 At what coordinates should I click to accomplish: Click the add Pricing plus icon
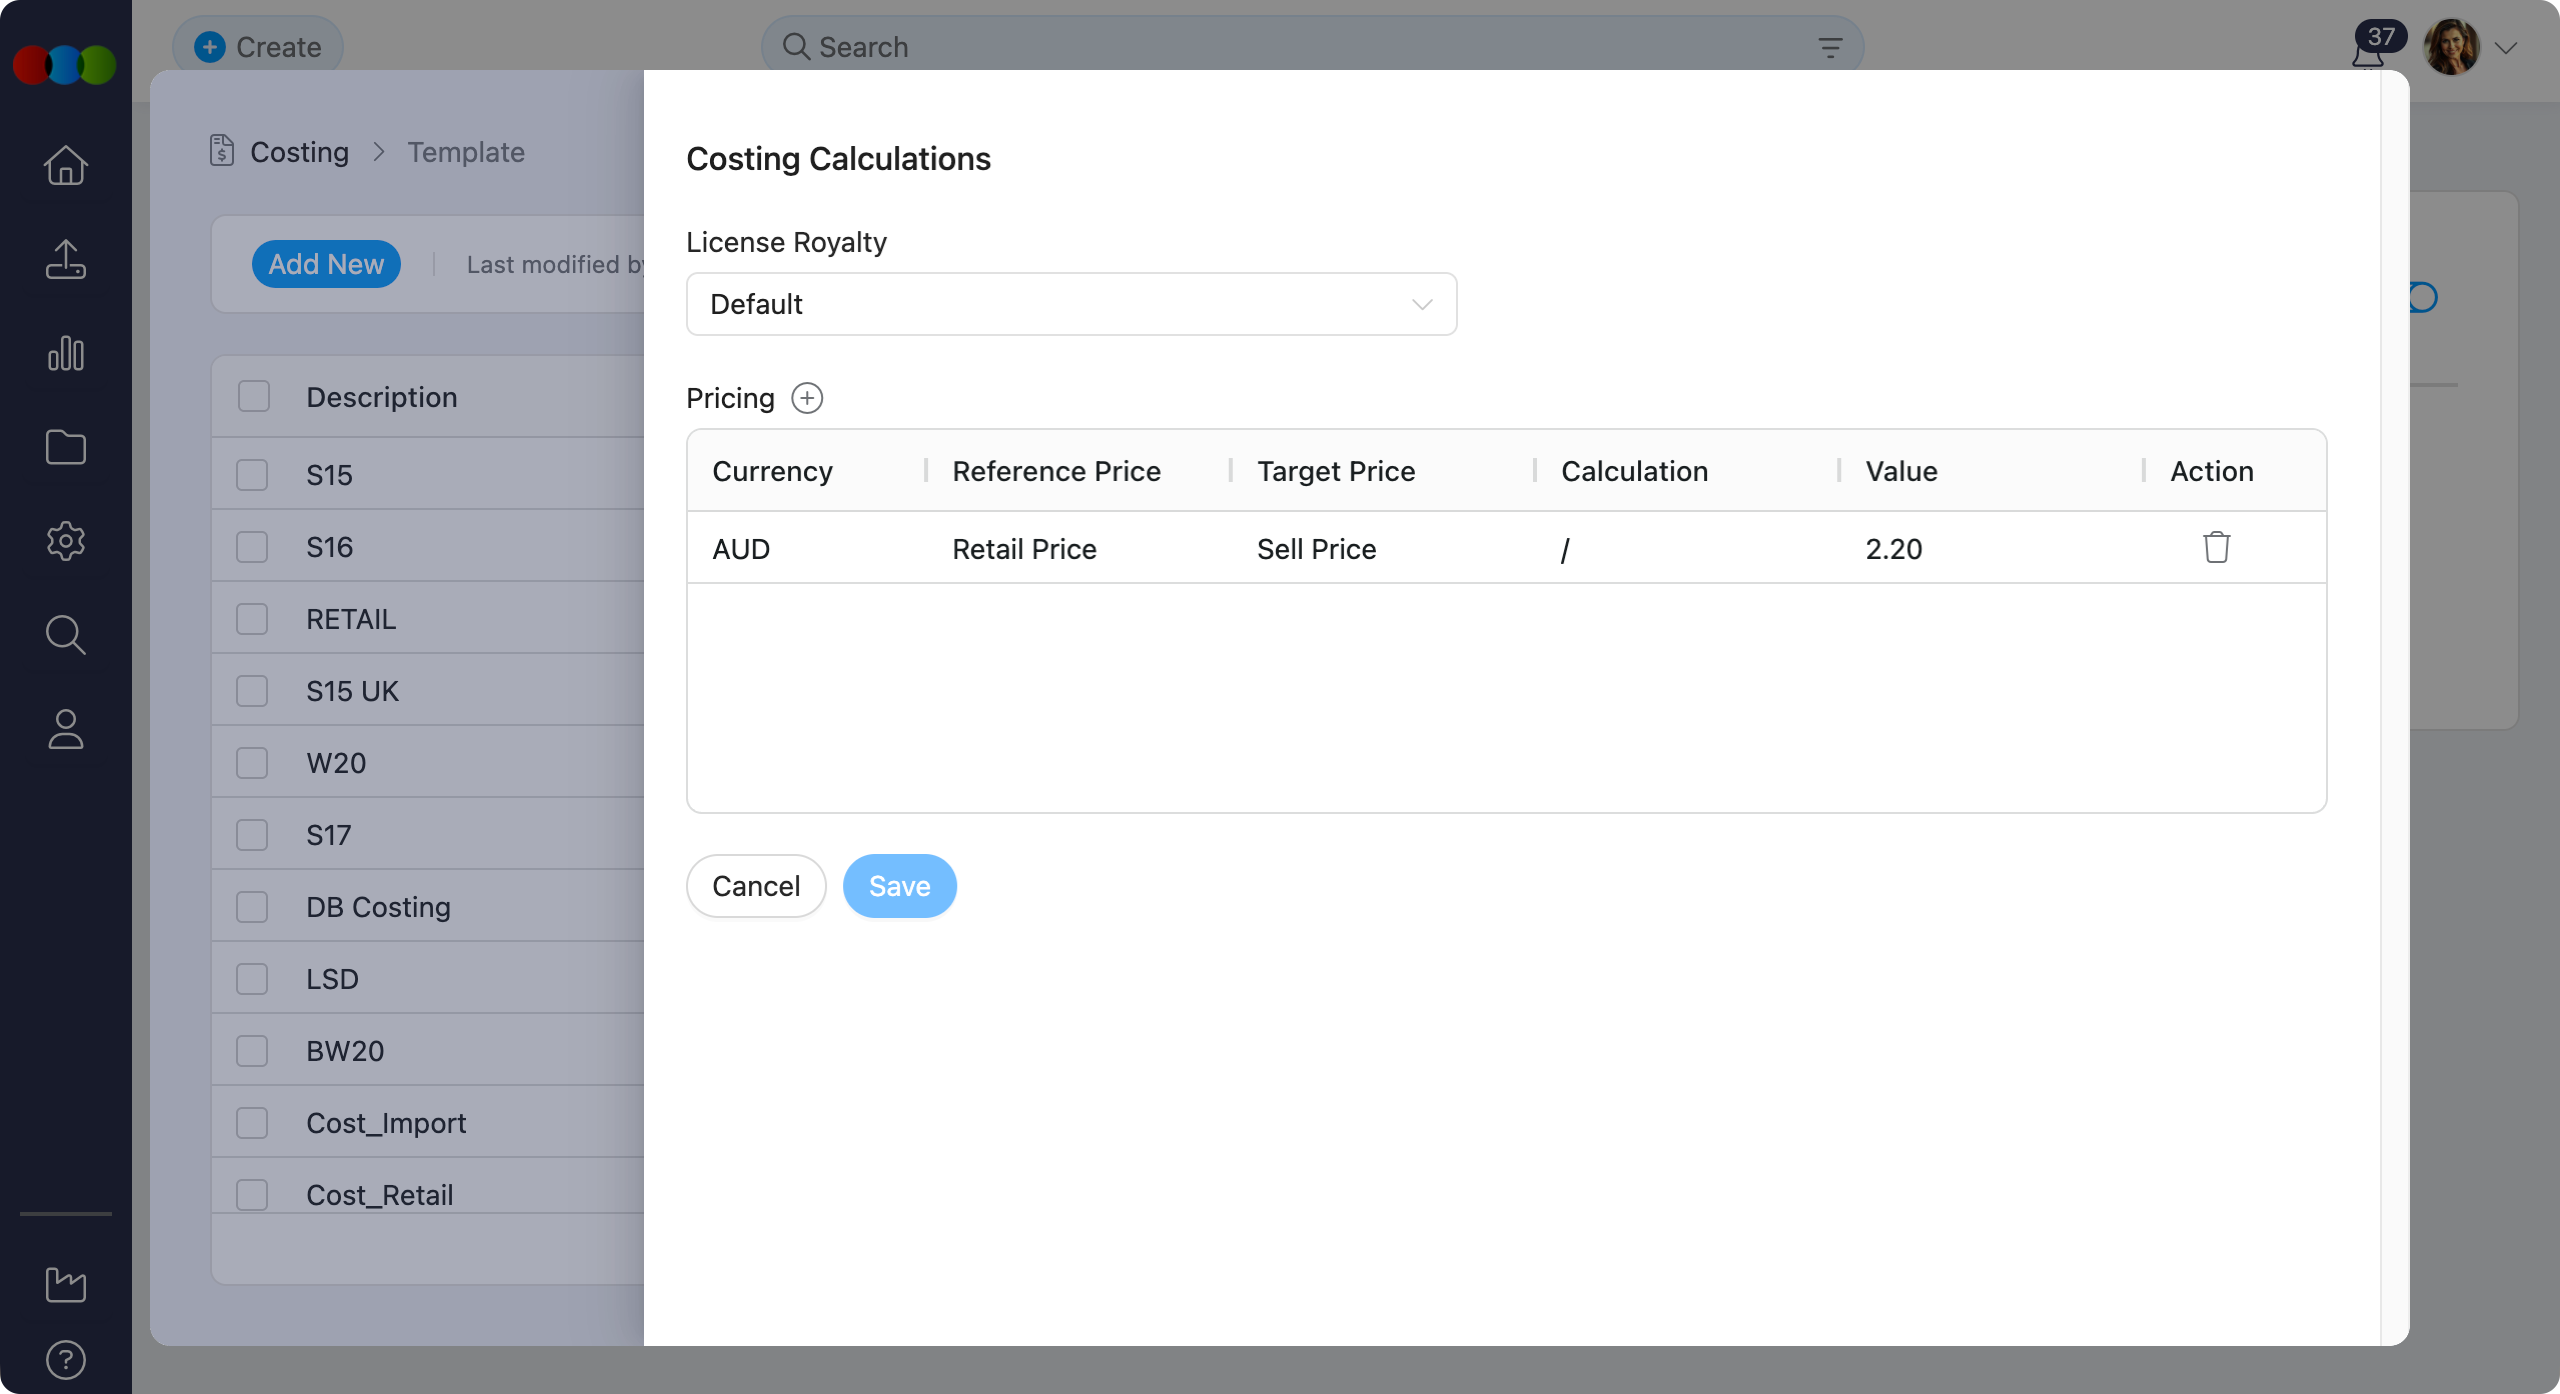pyautogui.click(x=806, y=398)
